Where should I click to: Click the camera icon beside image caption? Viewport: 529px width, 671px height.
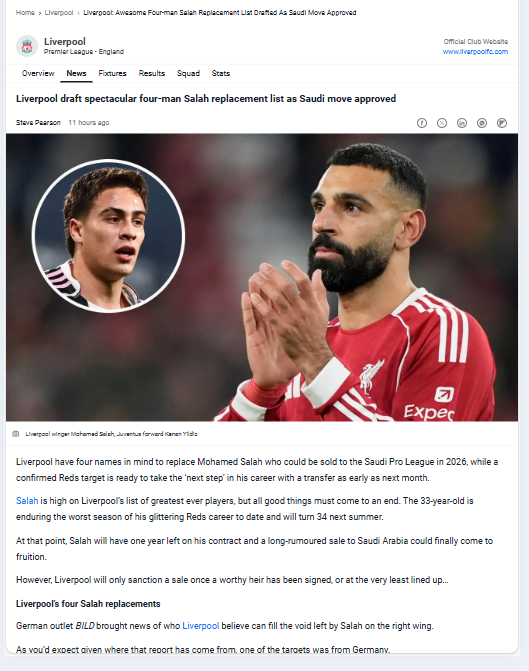click(16, 434)
